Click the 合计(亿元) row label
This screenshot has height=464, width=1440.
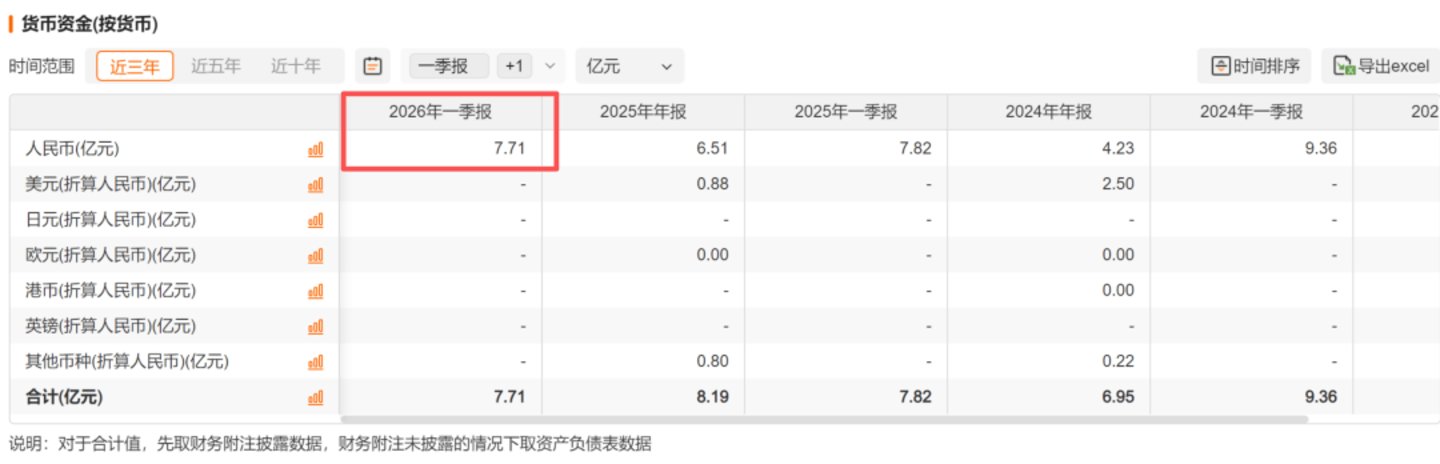point(64,398)
